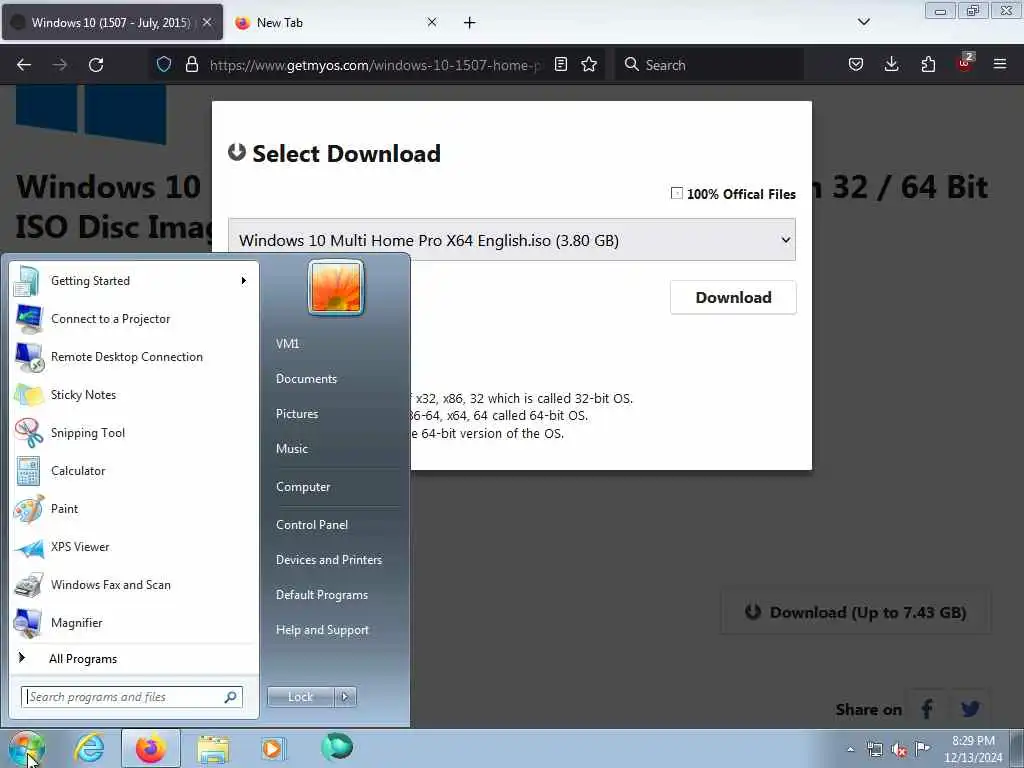Image resolution: width=1024 pixels, height=768 pixels.
Task: Close the New Tab tab
Action: tap(432, 22)
